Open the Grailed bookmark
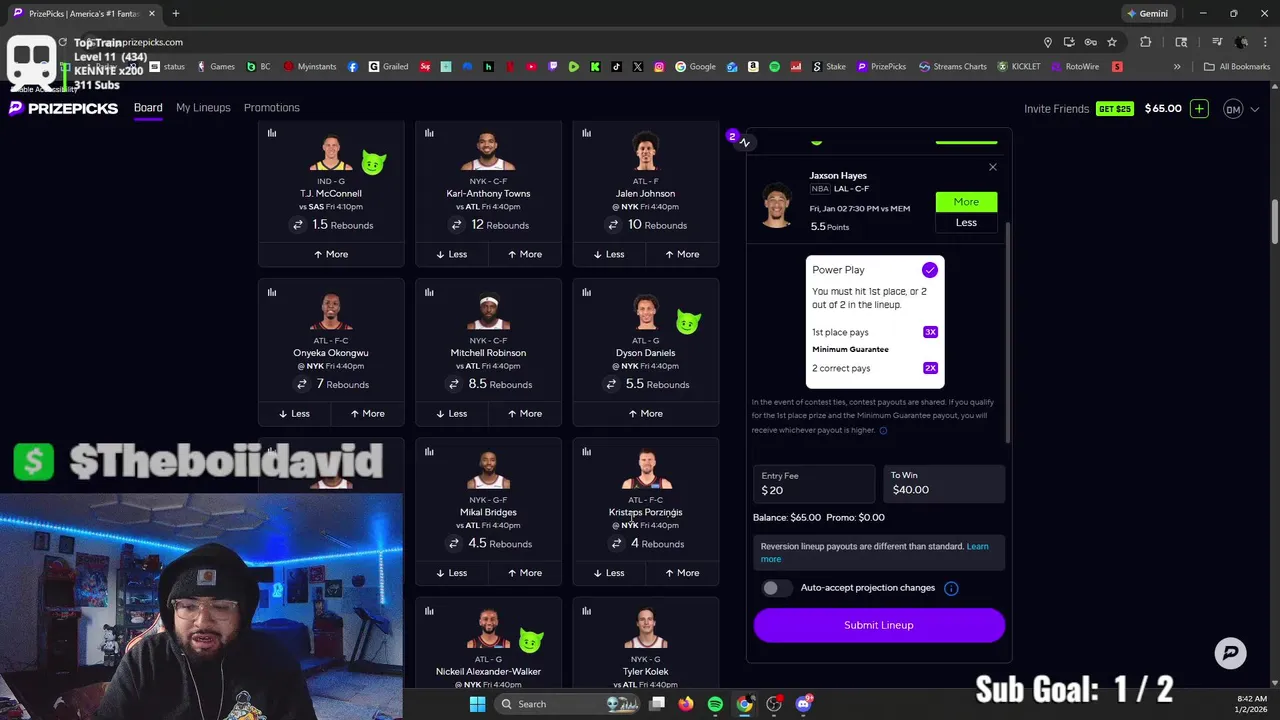Screen dimensions: 1280x720 coord(388,67)
